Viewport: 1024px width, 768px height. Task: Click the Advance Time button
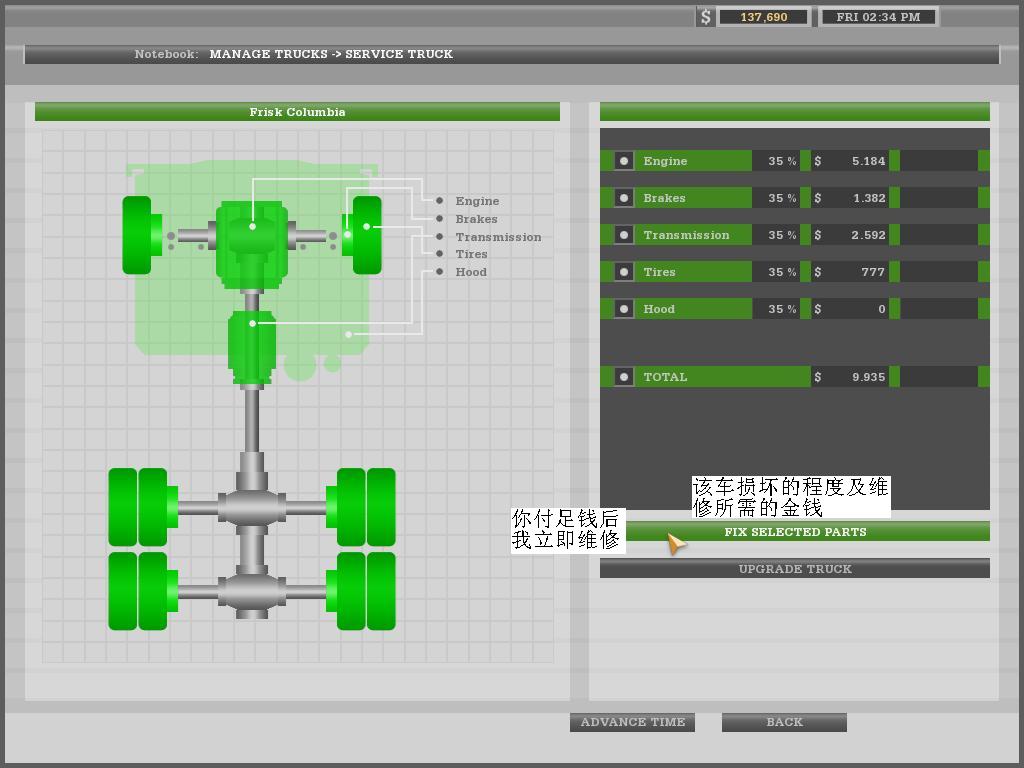pos(632,722)
